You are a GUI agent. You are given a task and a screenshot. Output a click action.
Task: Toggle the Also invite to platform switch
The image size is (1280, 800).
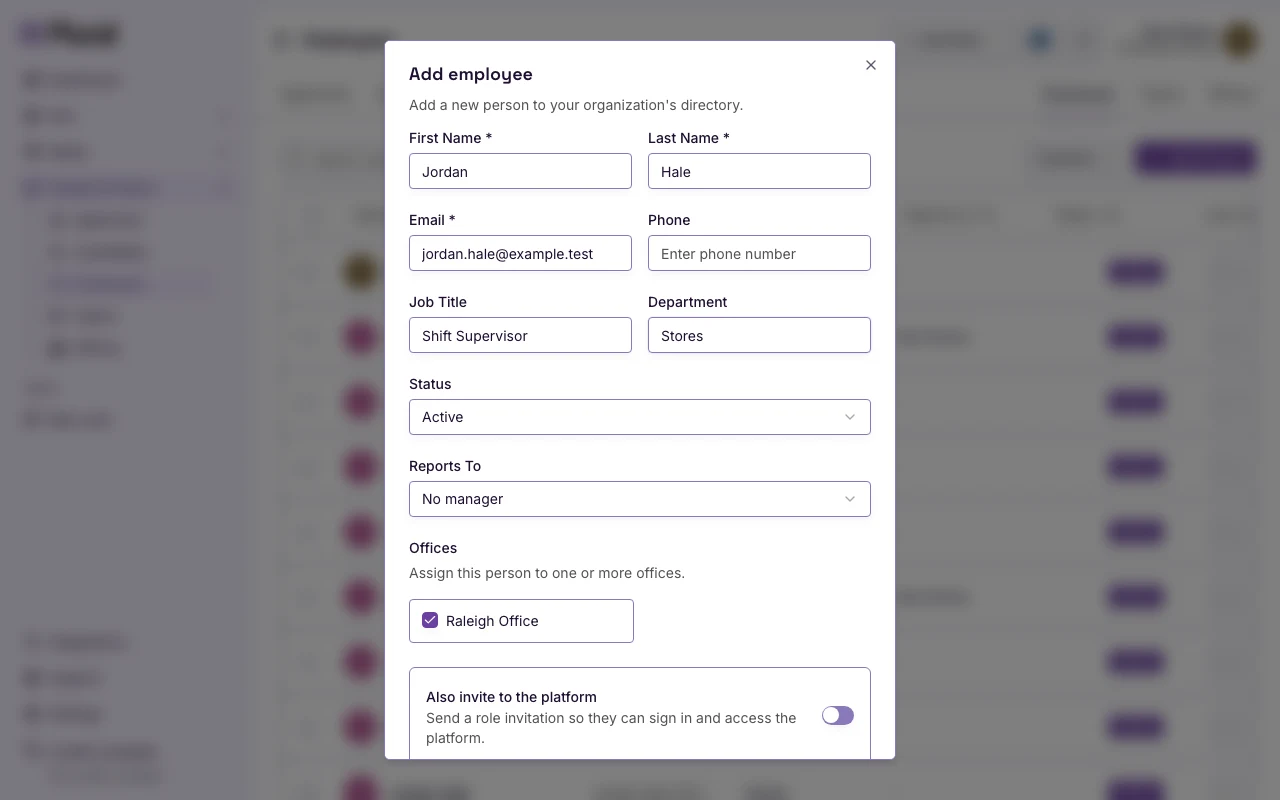pyautogui.click(x=838, y=715)
